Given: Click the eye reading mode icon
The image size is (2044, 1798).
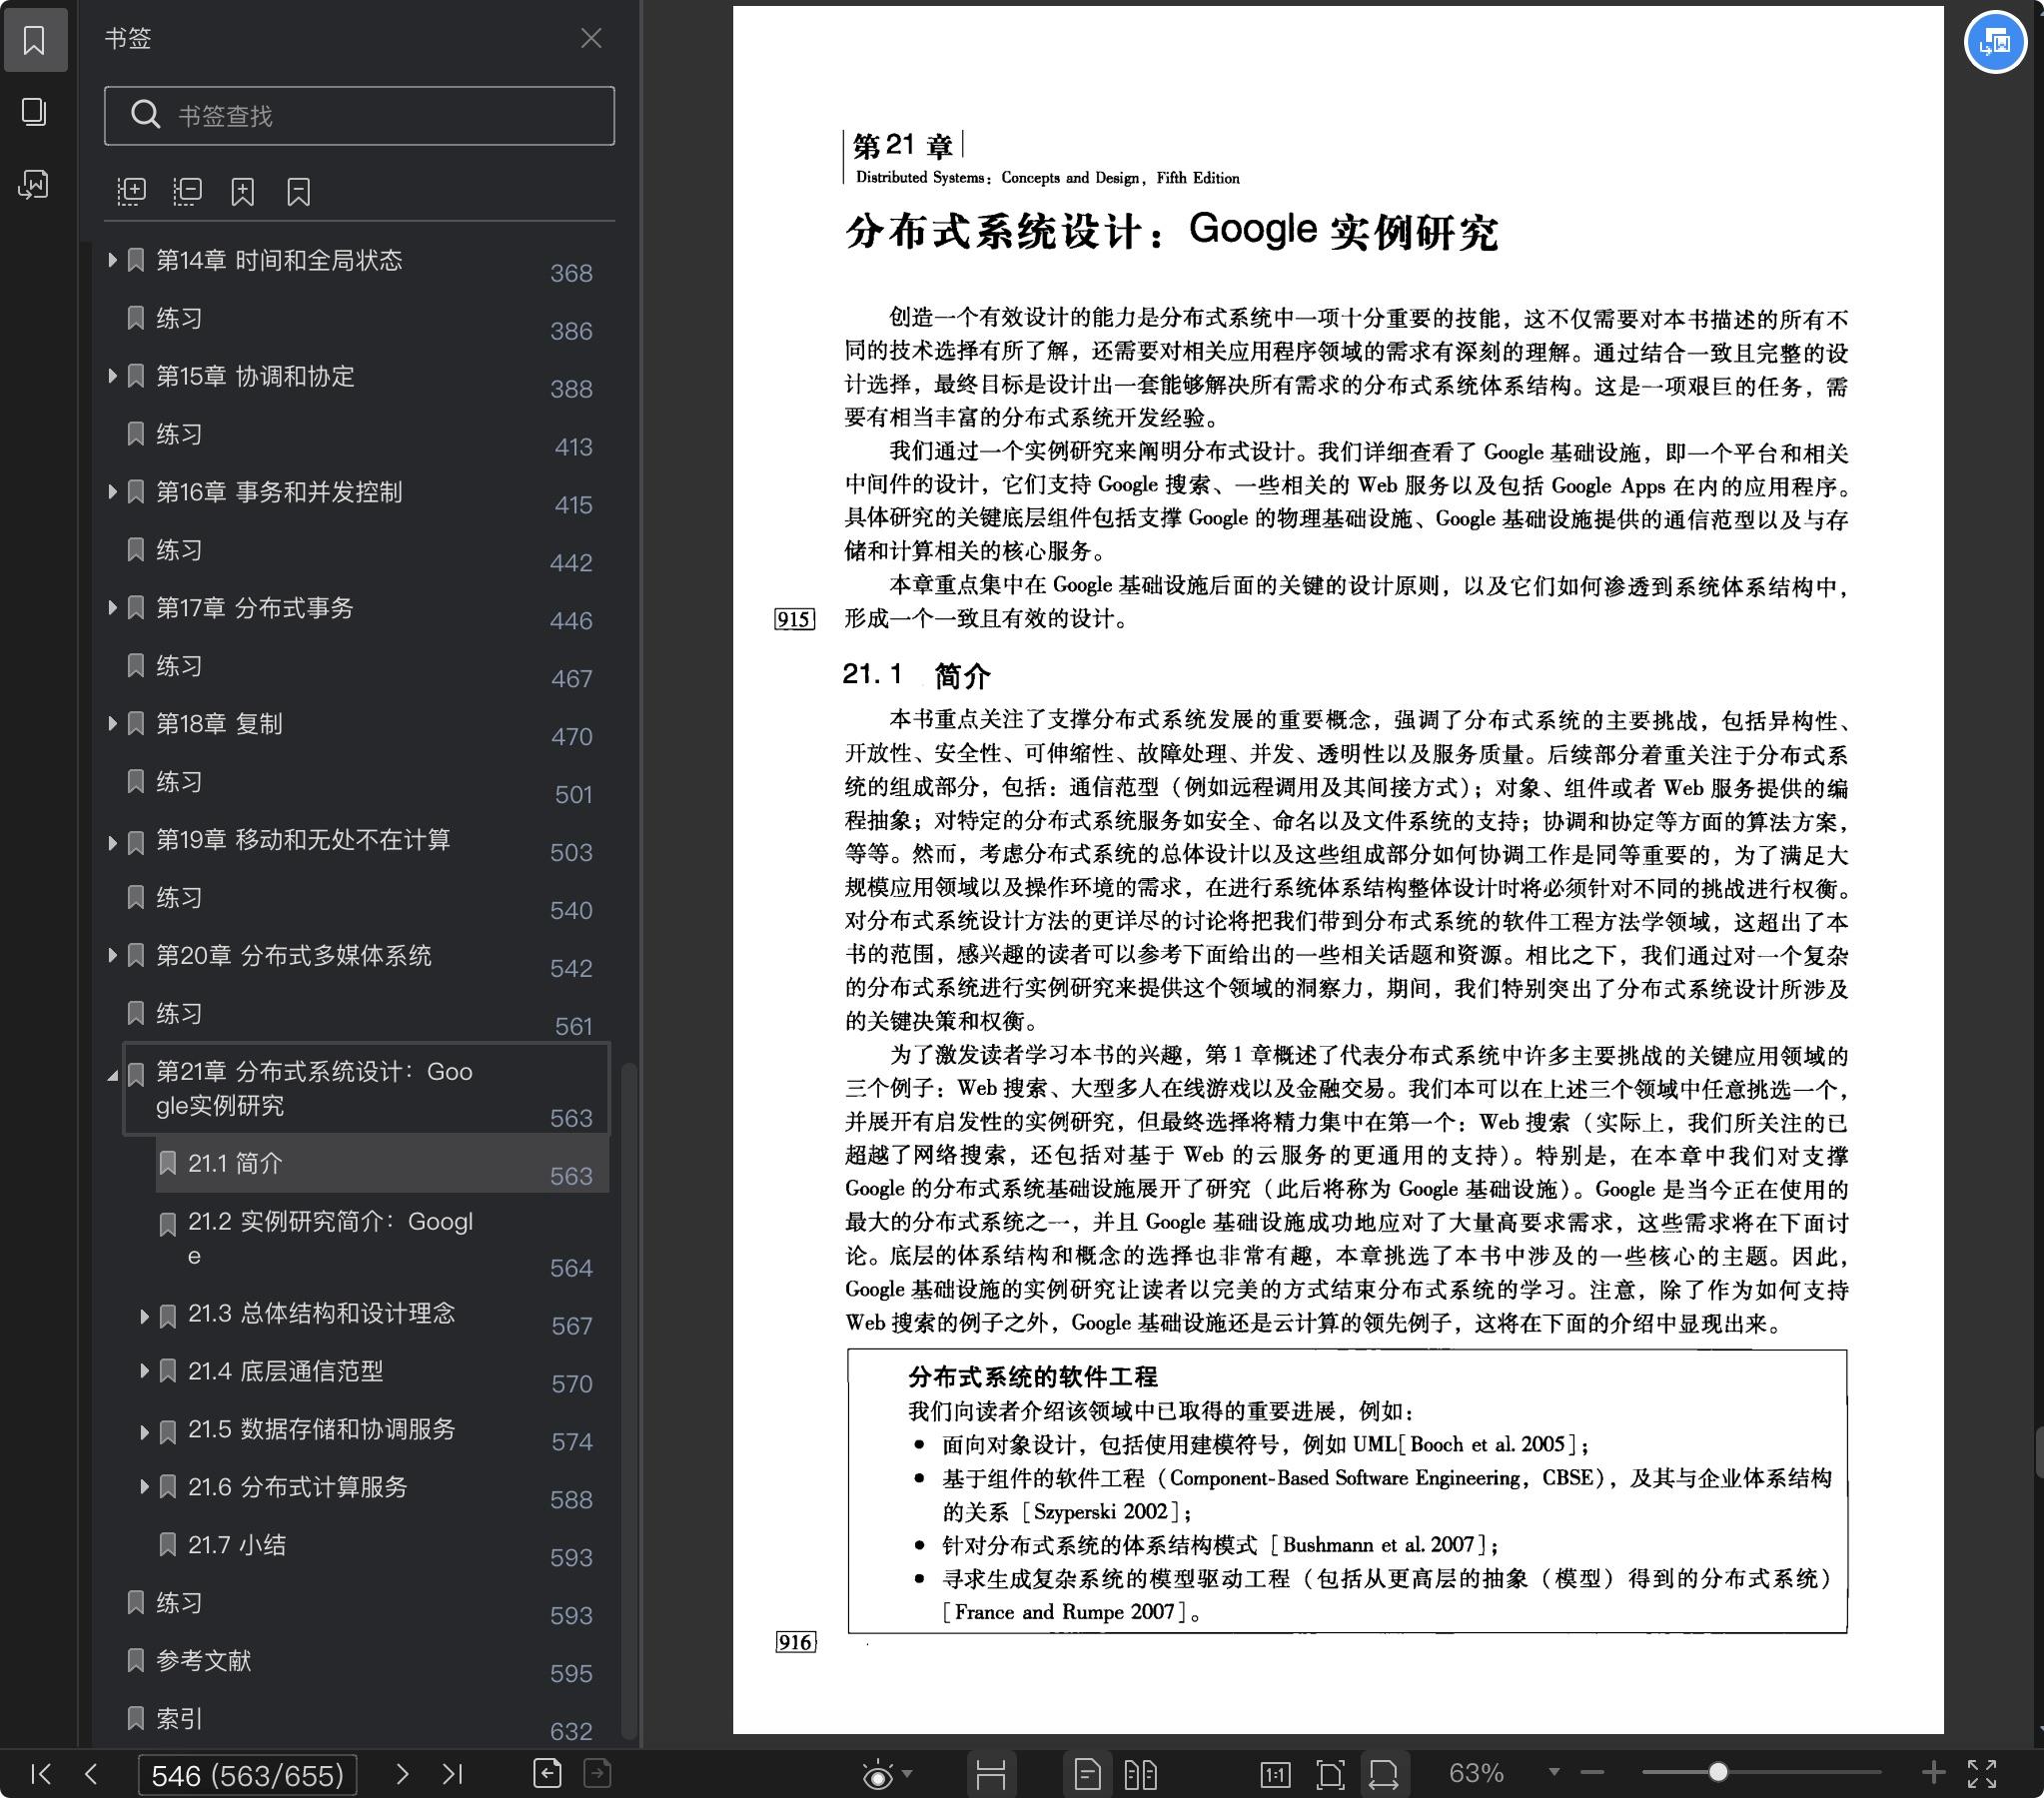Looking at the screenshot, I should click(x=877, y=1775).
